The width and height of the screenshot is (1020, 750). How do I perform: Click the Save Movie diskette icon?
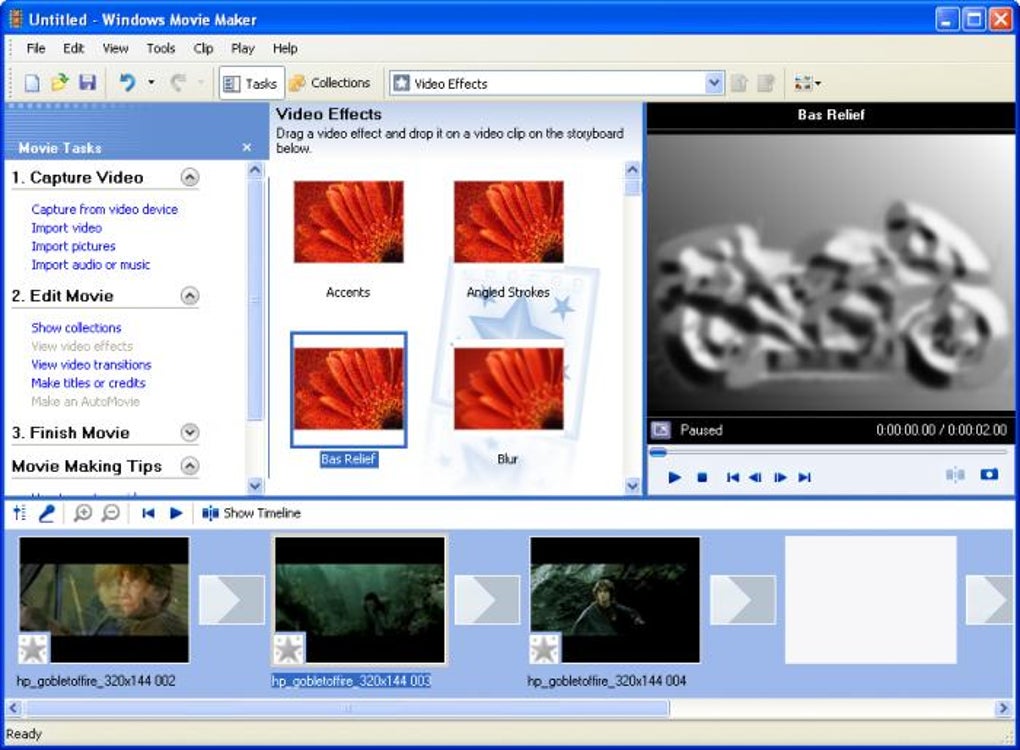pyautogui.click(x=89, y=83)
